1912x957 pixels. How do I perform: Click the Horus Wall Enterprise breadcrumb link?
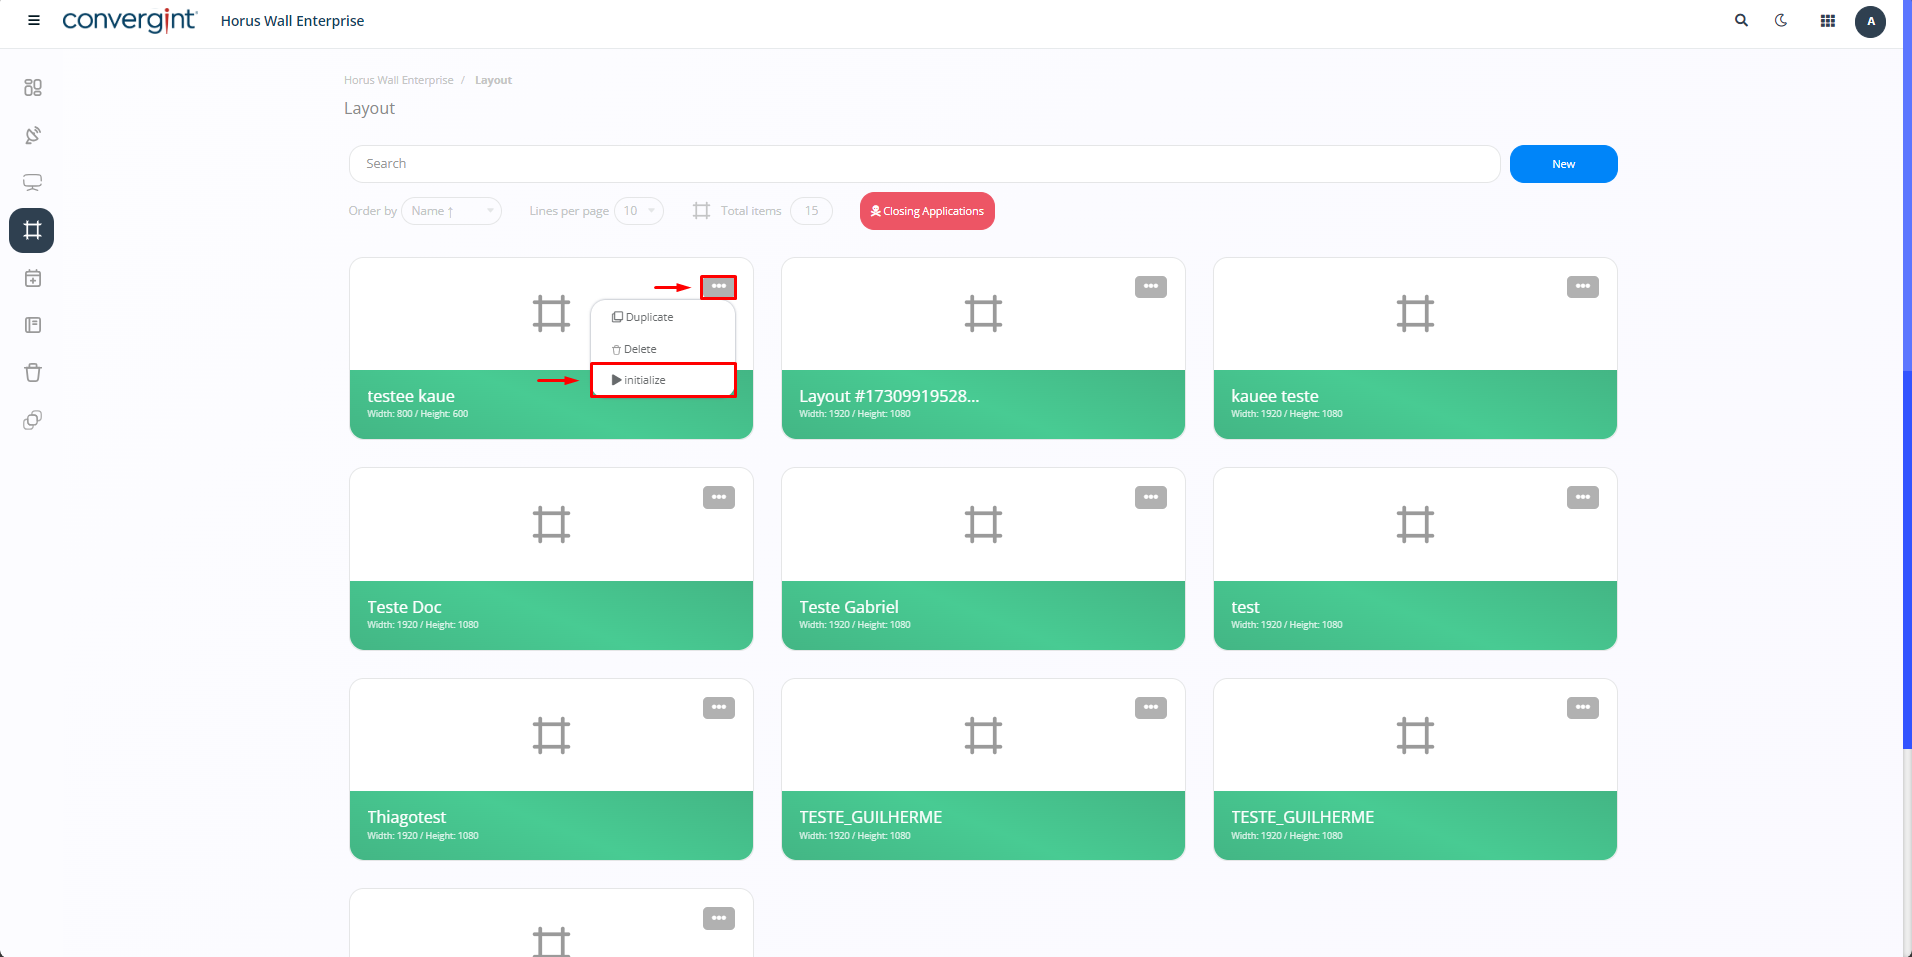398,80
